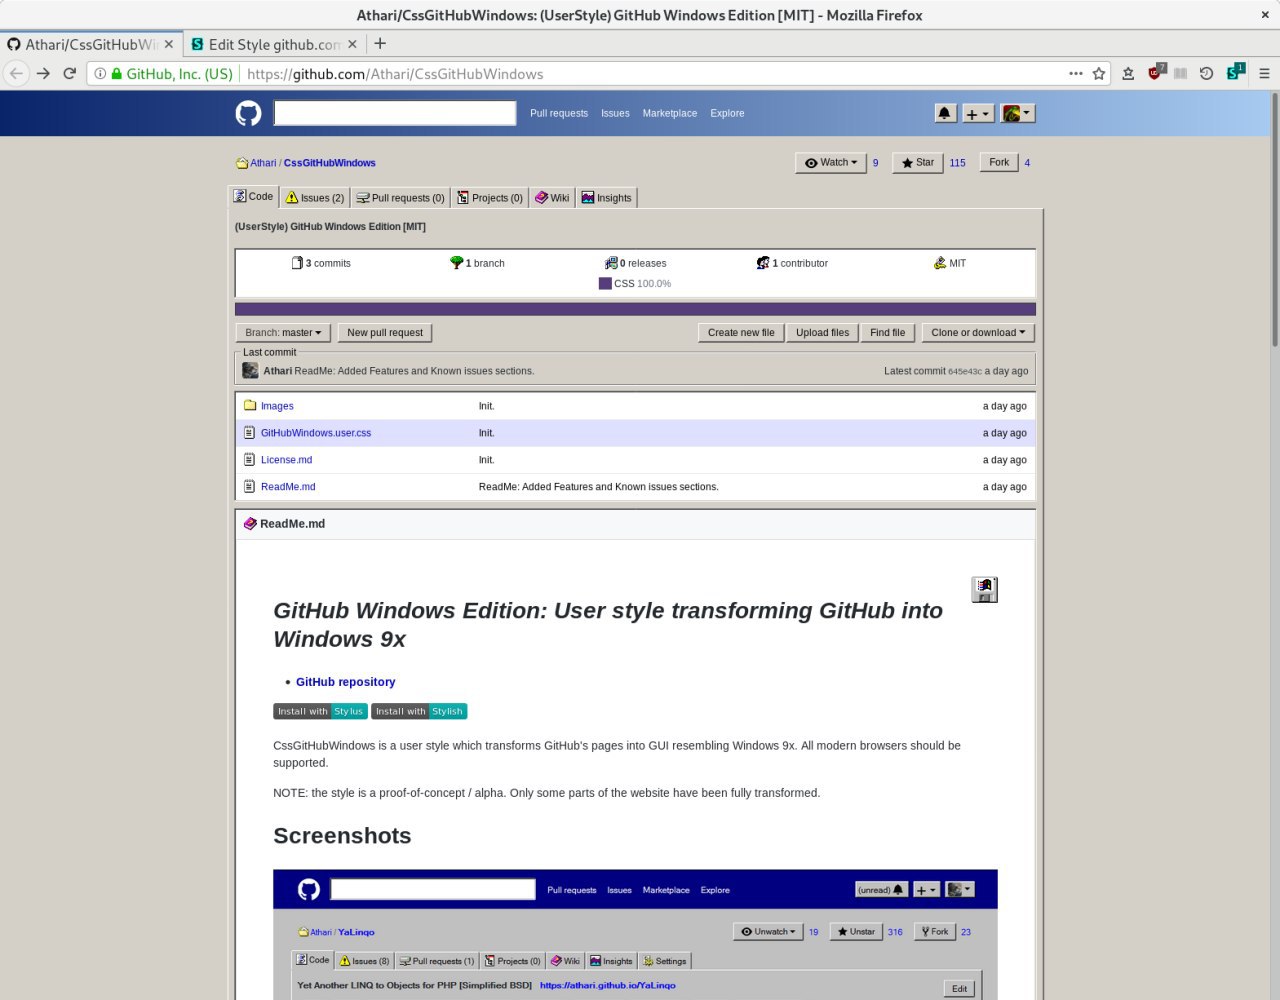Viewport: 1280px width, 1000px height.
Task: Click the Find file button
Action: pyautogui.click(x=887, y=332)
